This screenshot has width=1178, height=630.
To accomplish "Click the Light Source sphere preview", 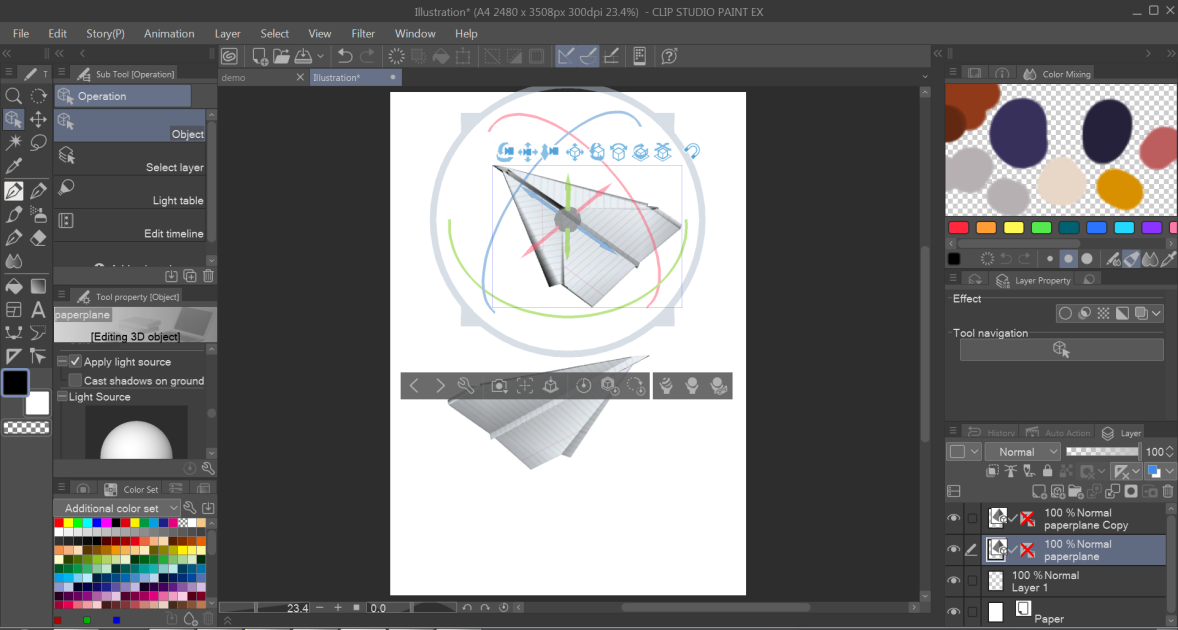I will (x=136, y=433).
